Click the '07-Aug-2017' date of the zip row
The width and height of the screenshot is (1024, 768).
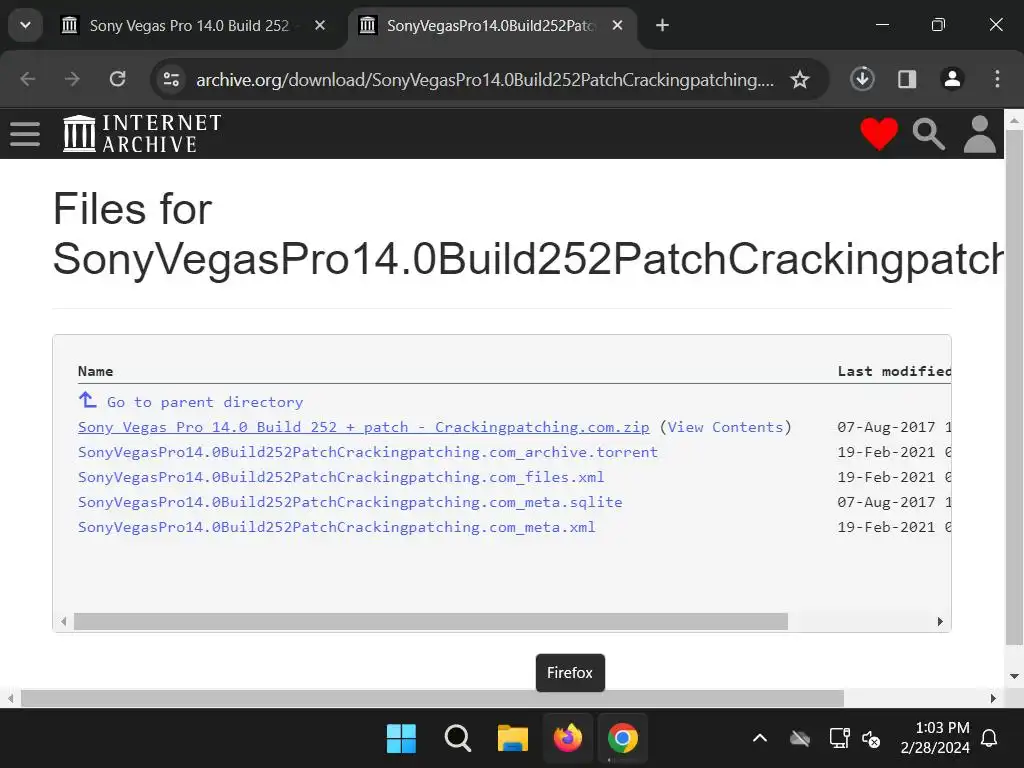pyautogui.click(x=886, y=427)
